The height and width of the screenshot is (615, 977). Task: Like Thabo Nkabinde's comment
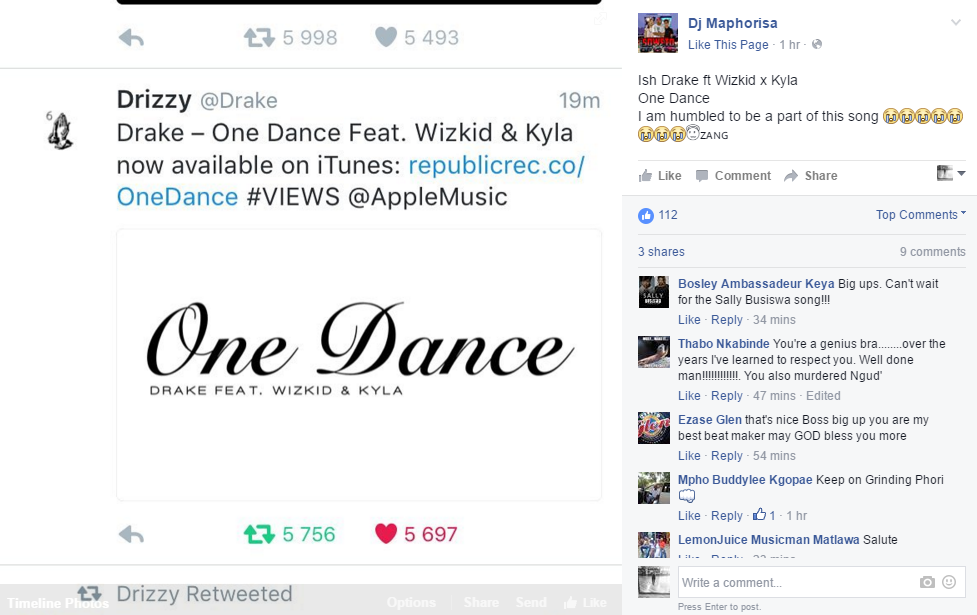click(x=689, y=396)
